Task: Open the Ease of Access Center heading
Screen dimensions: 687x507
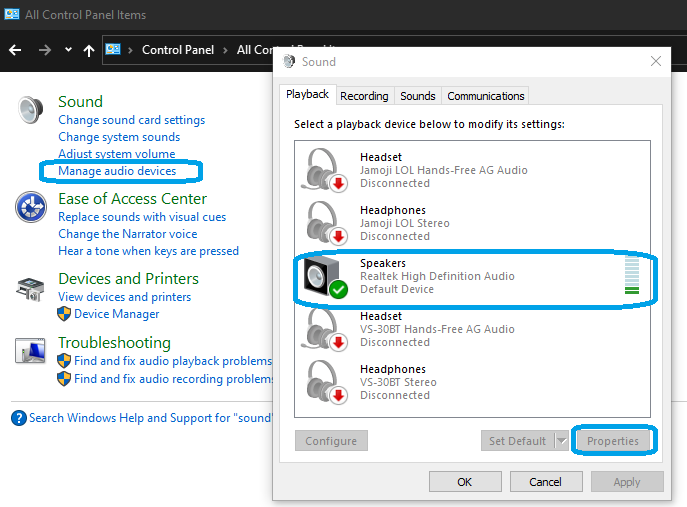Action: coord(132,199)
